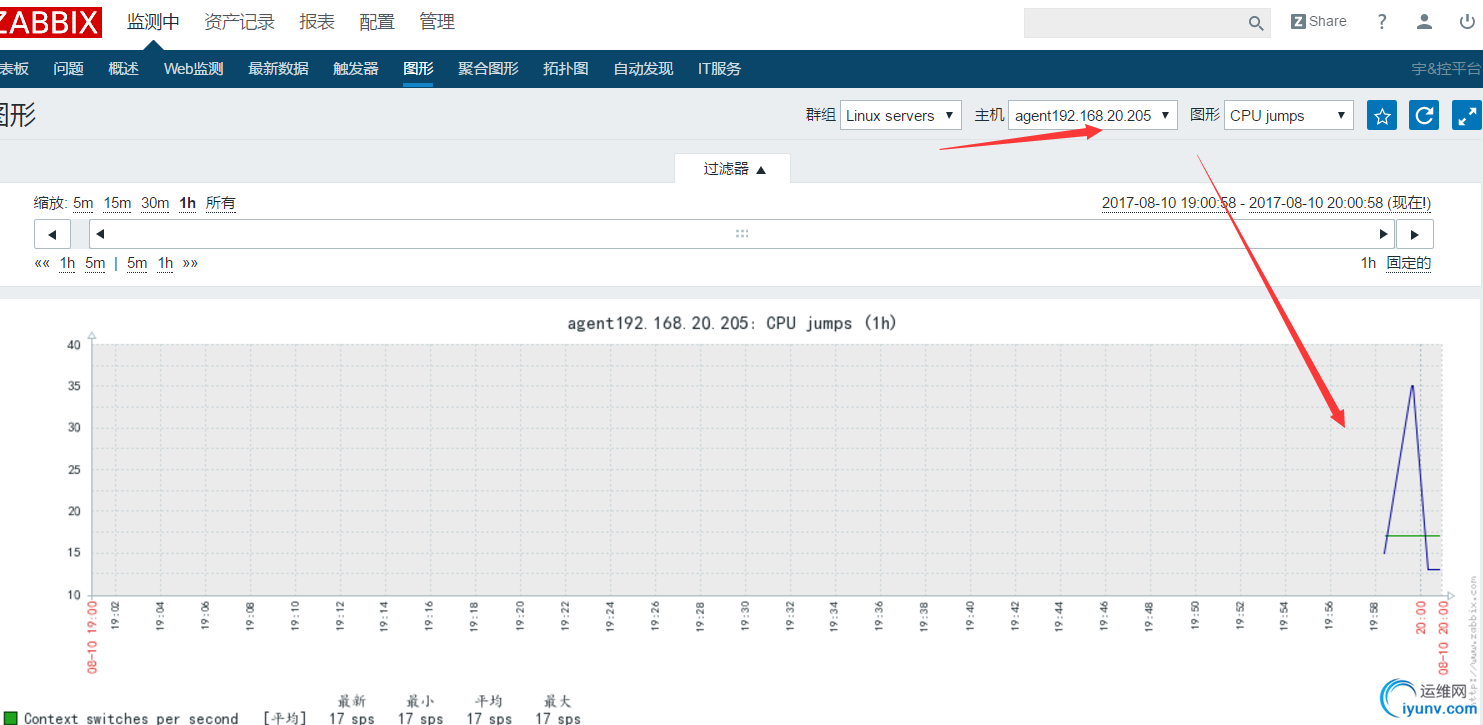This screenshot has height=725, width=1483.
Task: Switch to the 最新数据 latest data tab
Action: [x=278, y=68]
